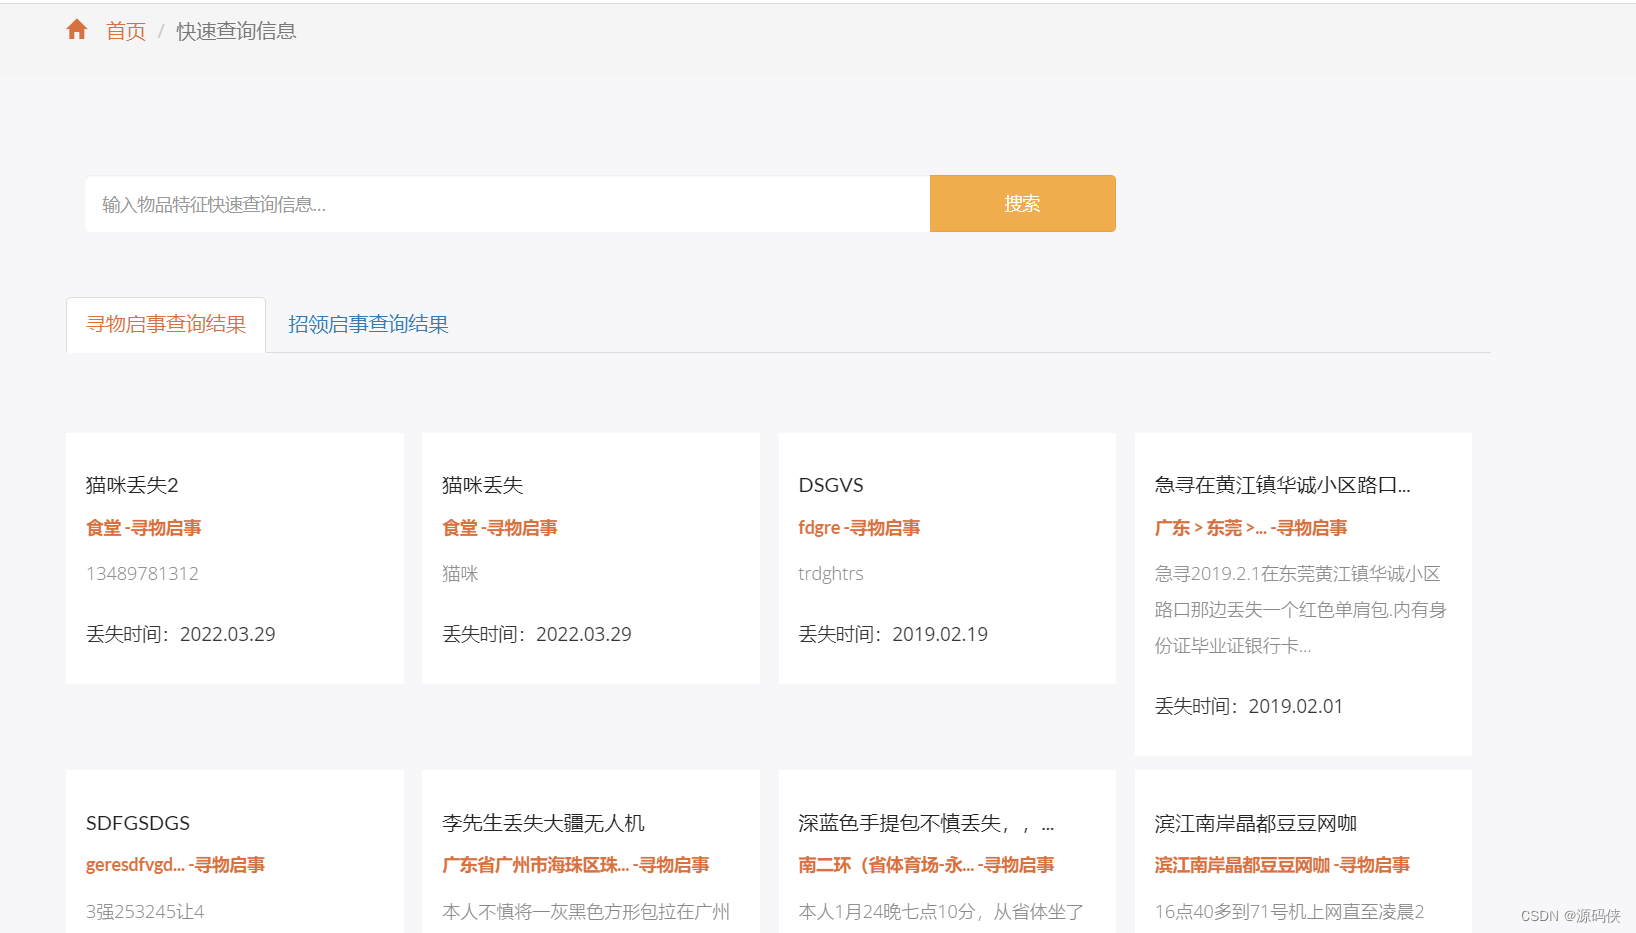Click description 16点40多到71号机上网
Viewport: 1636px width, 933px height.
pos(1290,911)
